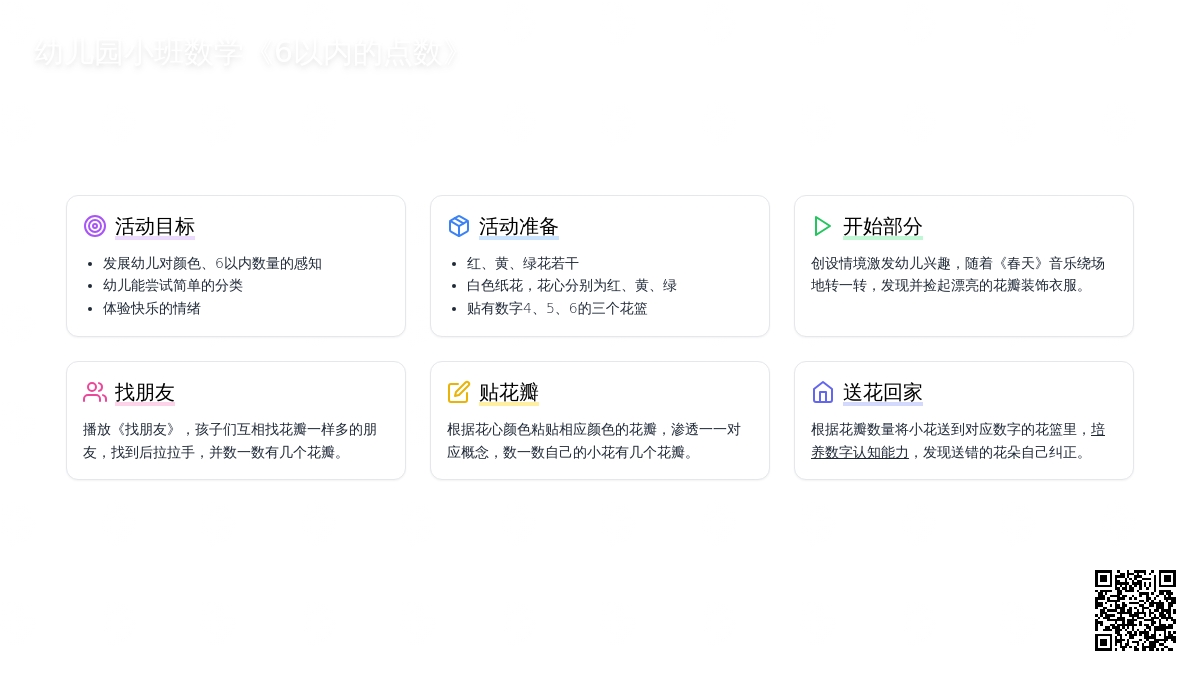Viewport: 1200px width, 675px height.
Task: Select the 活动目标 heading
Action: (x=155, y=226)
